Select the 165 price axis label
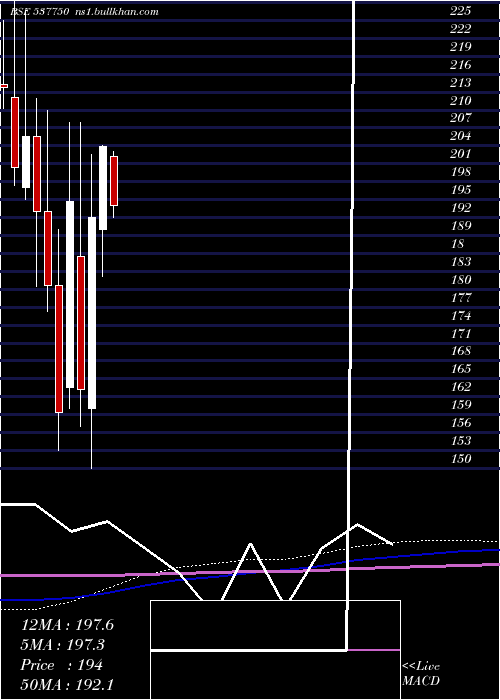 point(460,369)
